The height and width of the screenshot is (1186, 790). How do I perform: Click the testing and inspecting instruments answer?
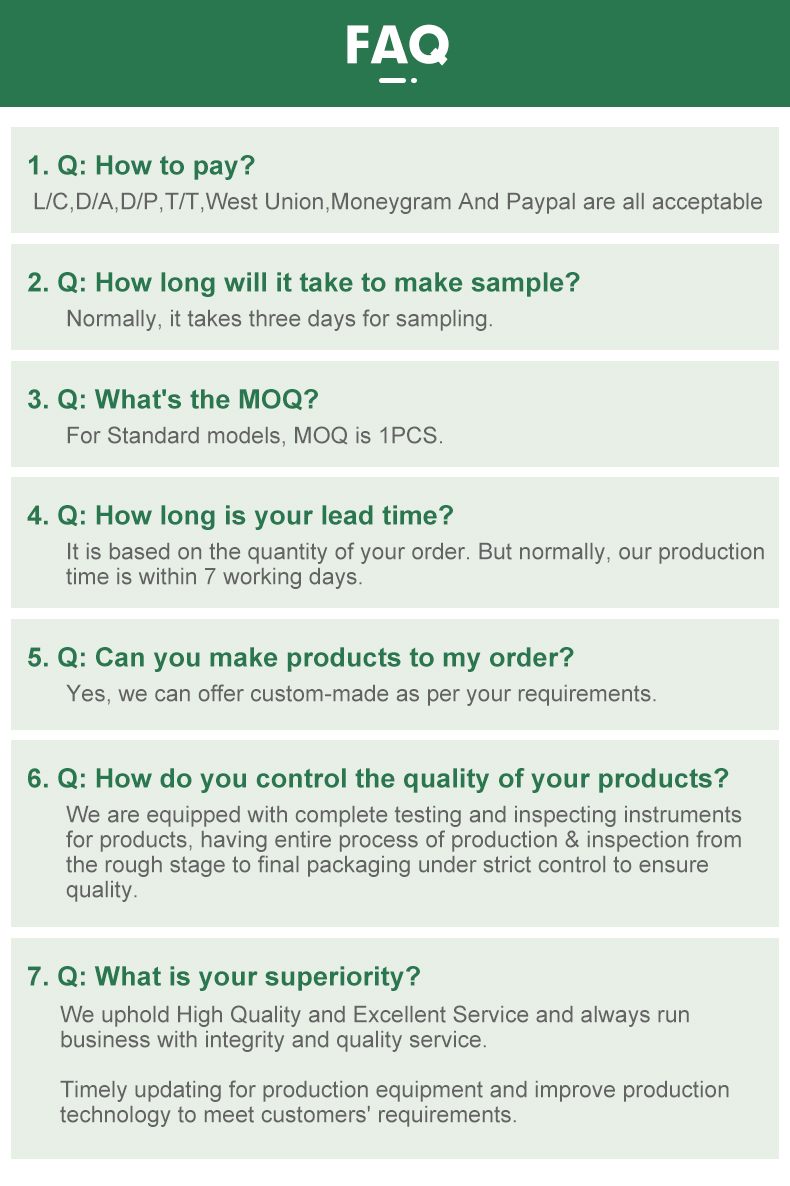point(404,852)
